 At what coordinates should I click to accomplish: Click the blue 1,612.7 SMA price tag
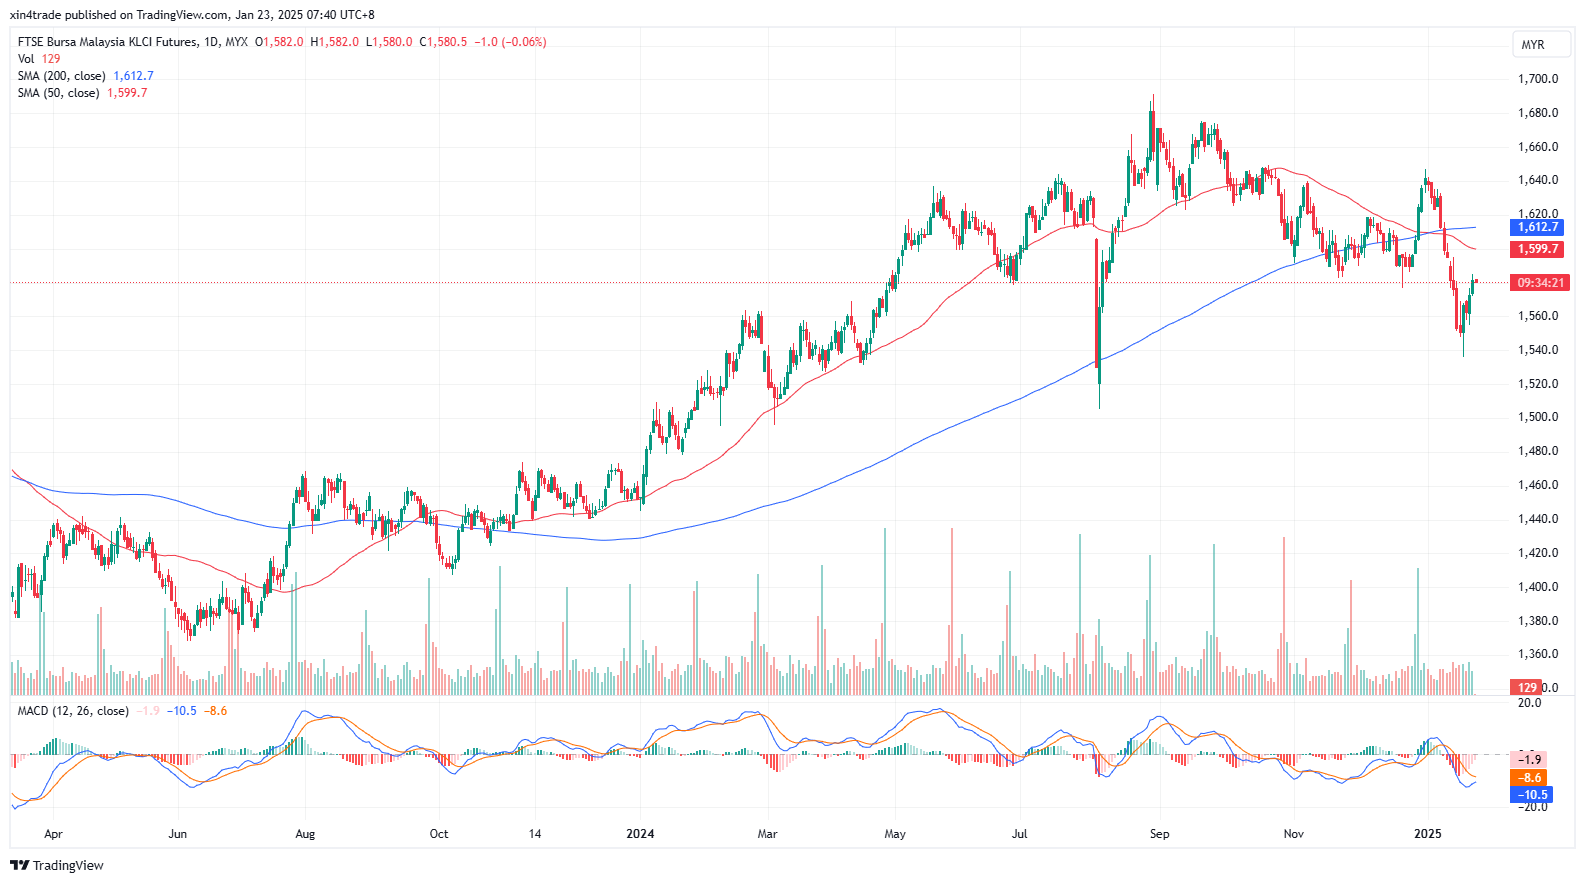click(x=1537, y=227)
